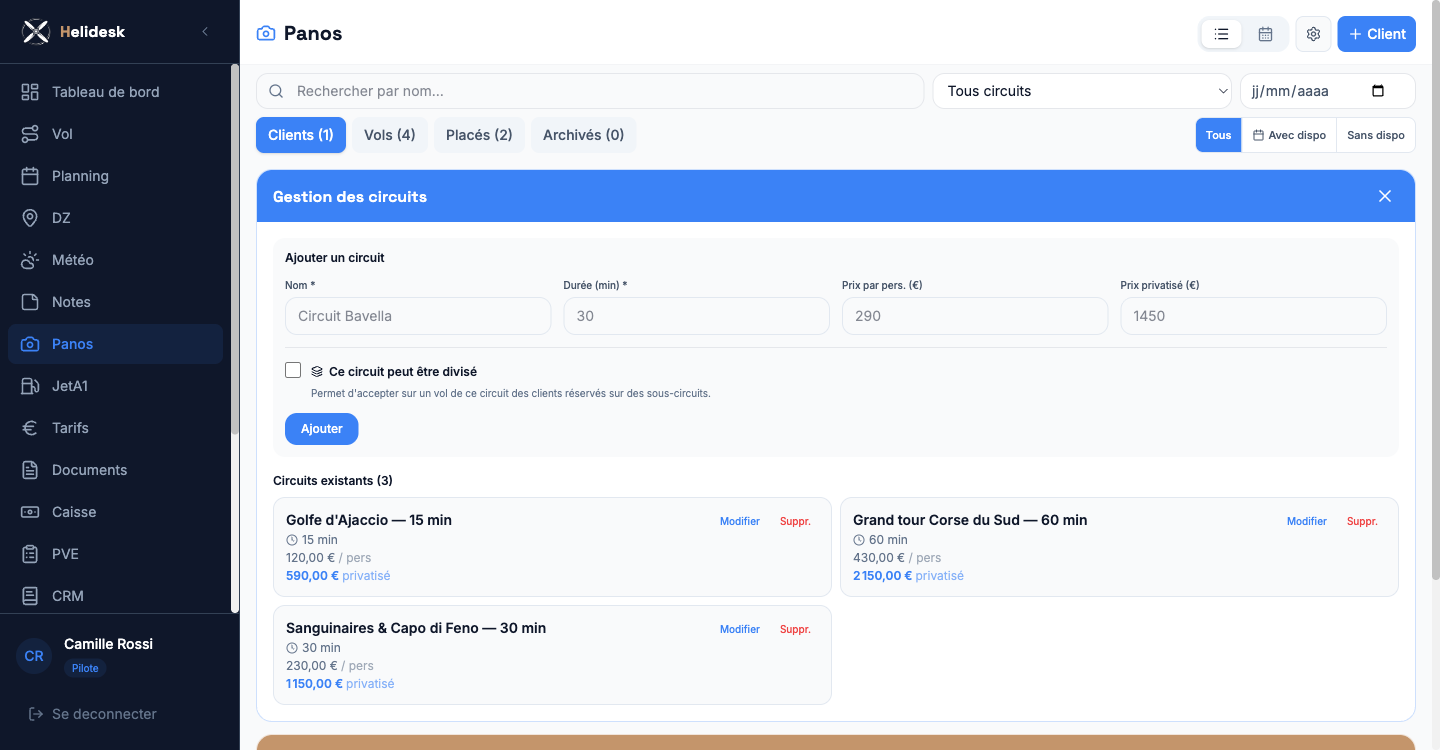Click the 'Rechercher par nom' search field
Viewport: 1440px width, 750px height.
(x=590, y=91)
